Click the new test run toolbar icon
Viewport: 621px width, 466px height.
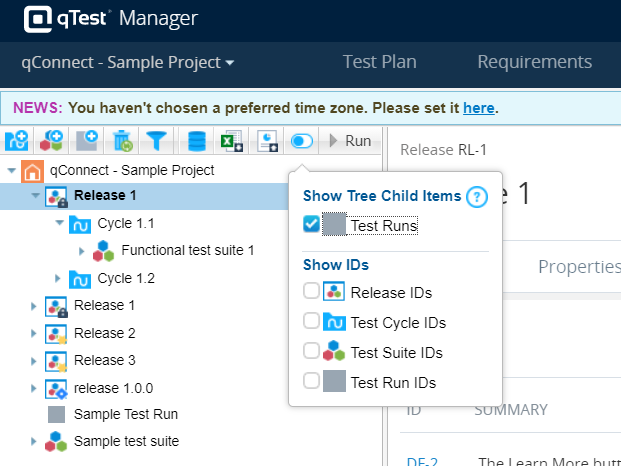[87, 142]
